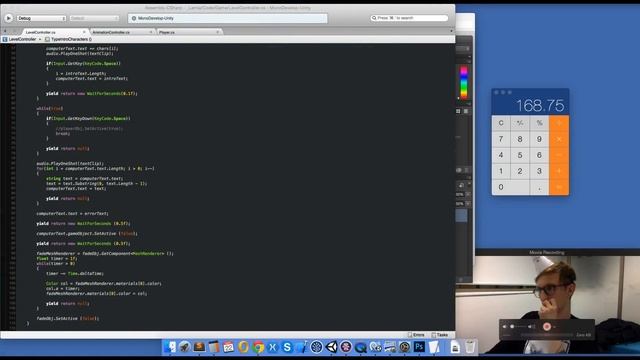Open Skype from the Dock
640x360 pixels.
tap(287, 347)
